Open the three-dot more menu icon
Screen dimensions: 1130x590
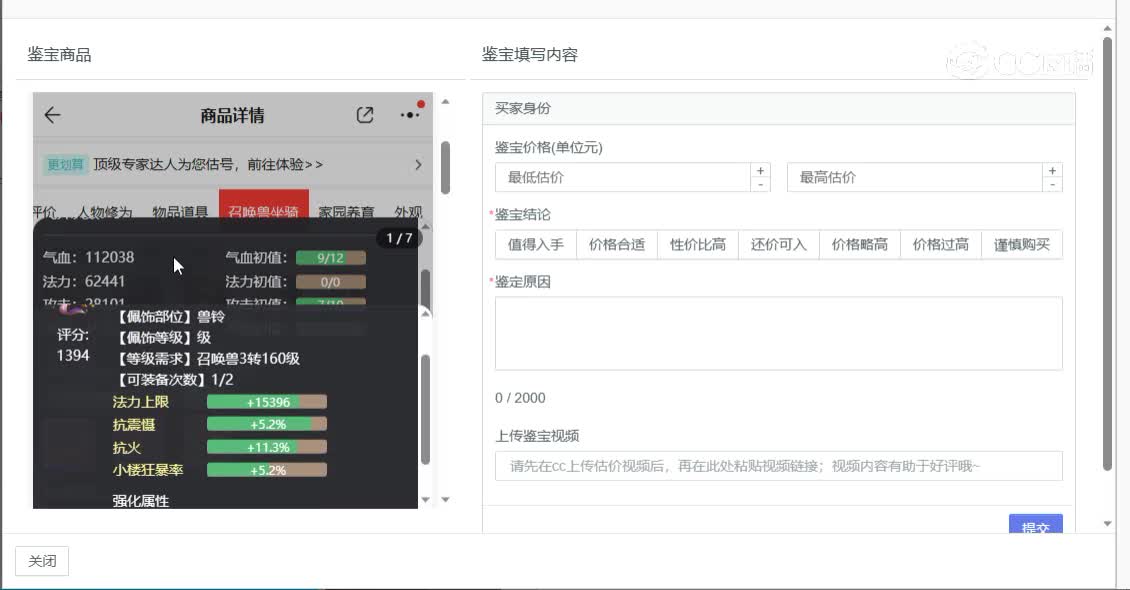(x=409, y=115)
